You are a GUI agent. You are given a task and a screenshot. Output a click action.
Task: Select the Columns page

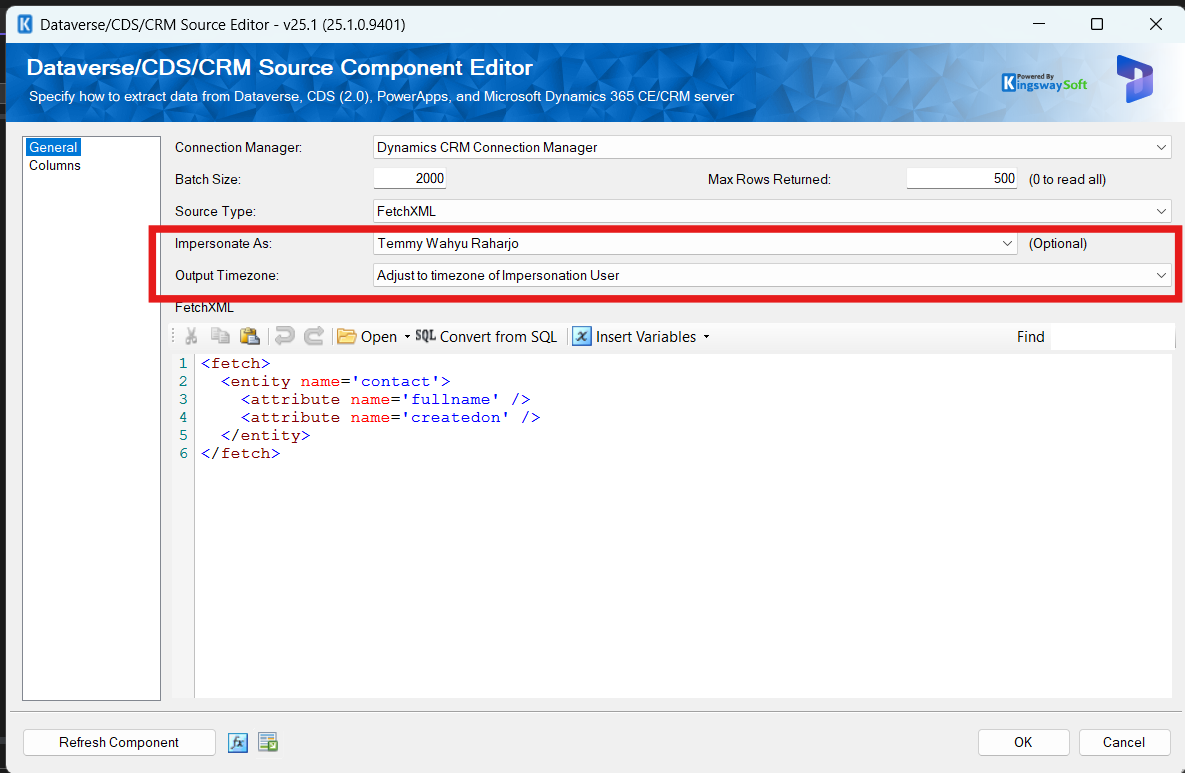[x=54, y=165]
